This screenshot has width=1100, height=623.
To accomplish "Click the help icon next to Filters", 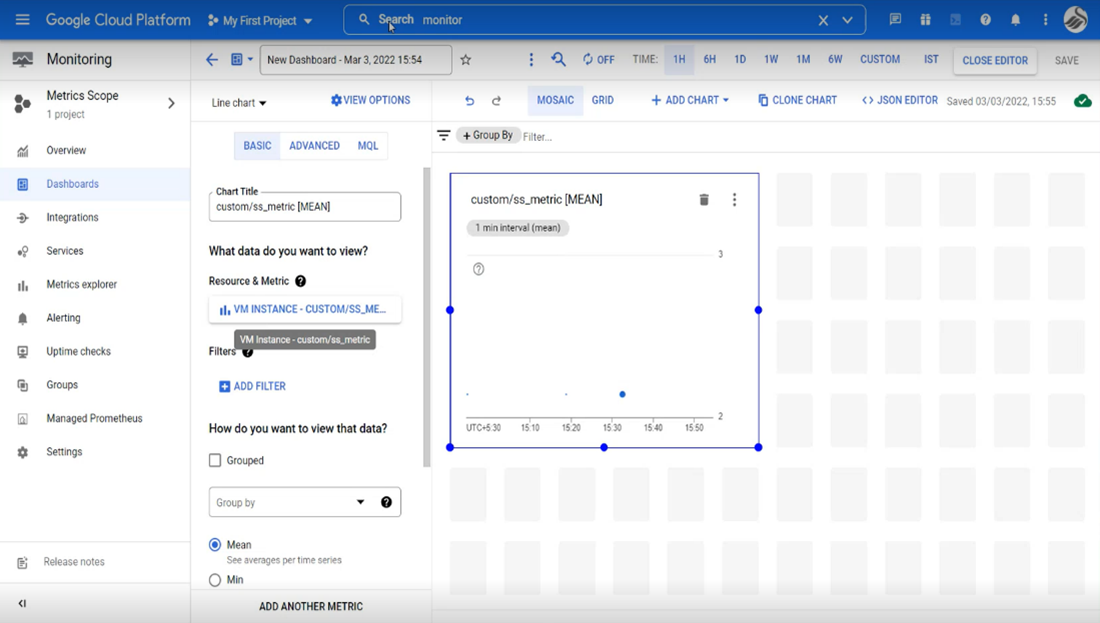I will tap(248, 352).
